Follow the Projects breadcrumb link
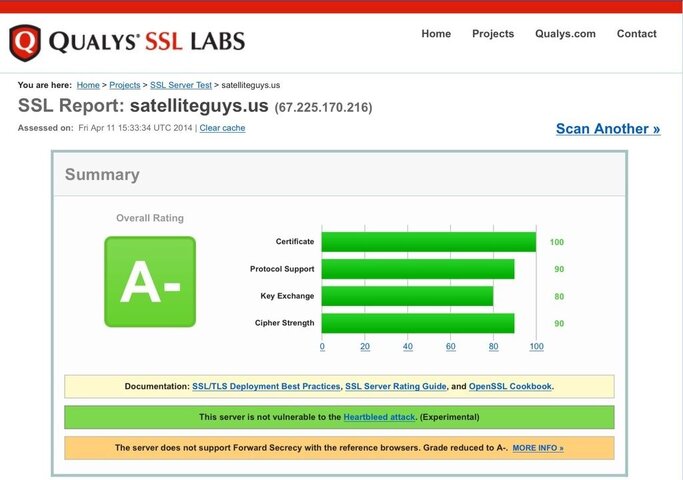 pos(125,85)
